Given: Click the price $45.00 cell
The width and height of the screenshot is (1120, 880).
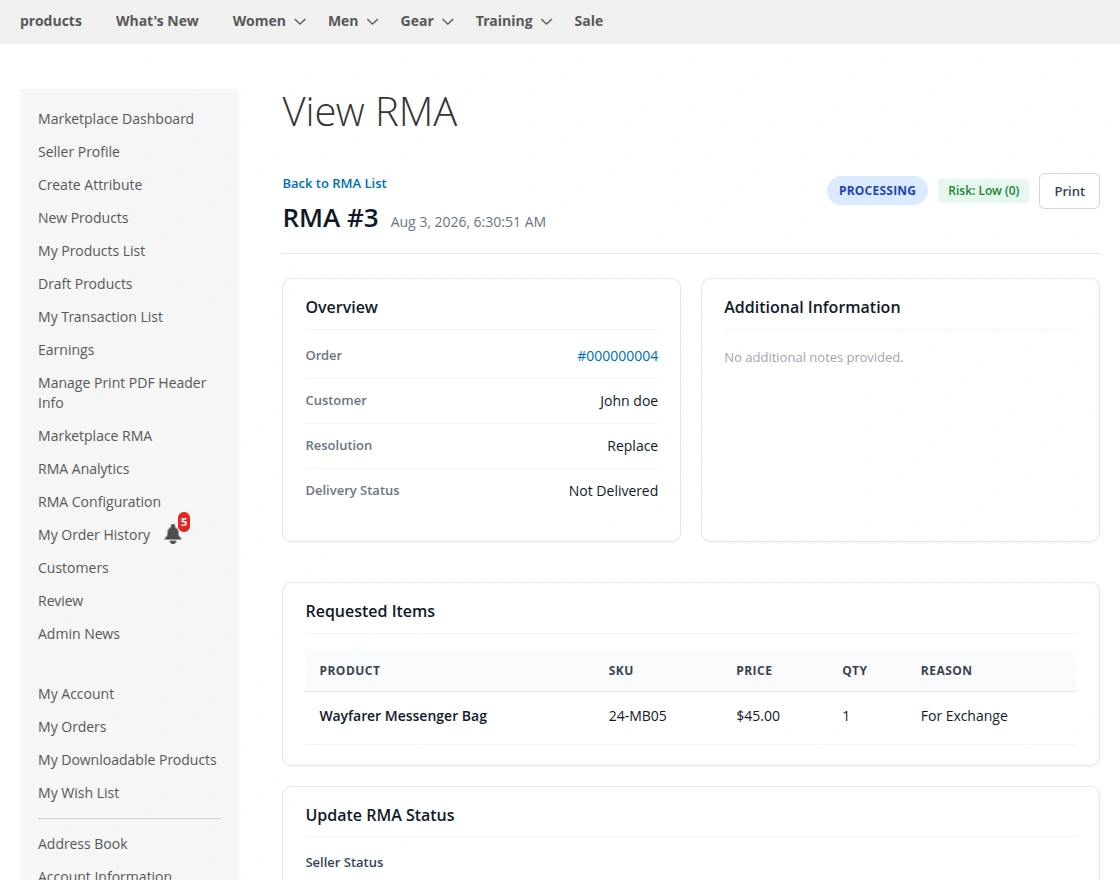Looking at the screenshot, I should coord(758,716).
